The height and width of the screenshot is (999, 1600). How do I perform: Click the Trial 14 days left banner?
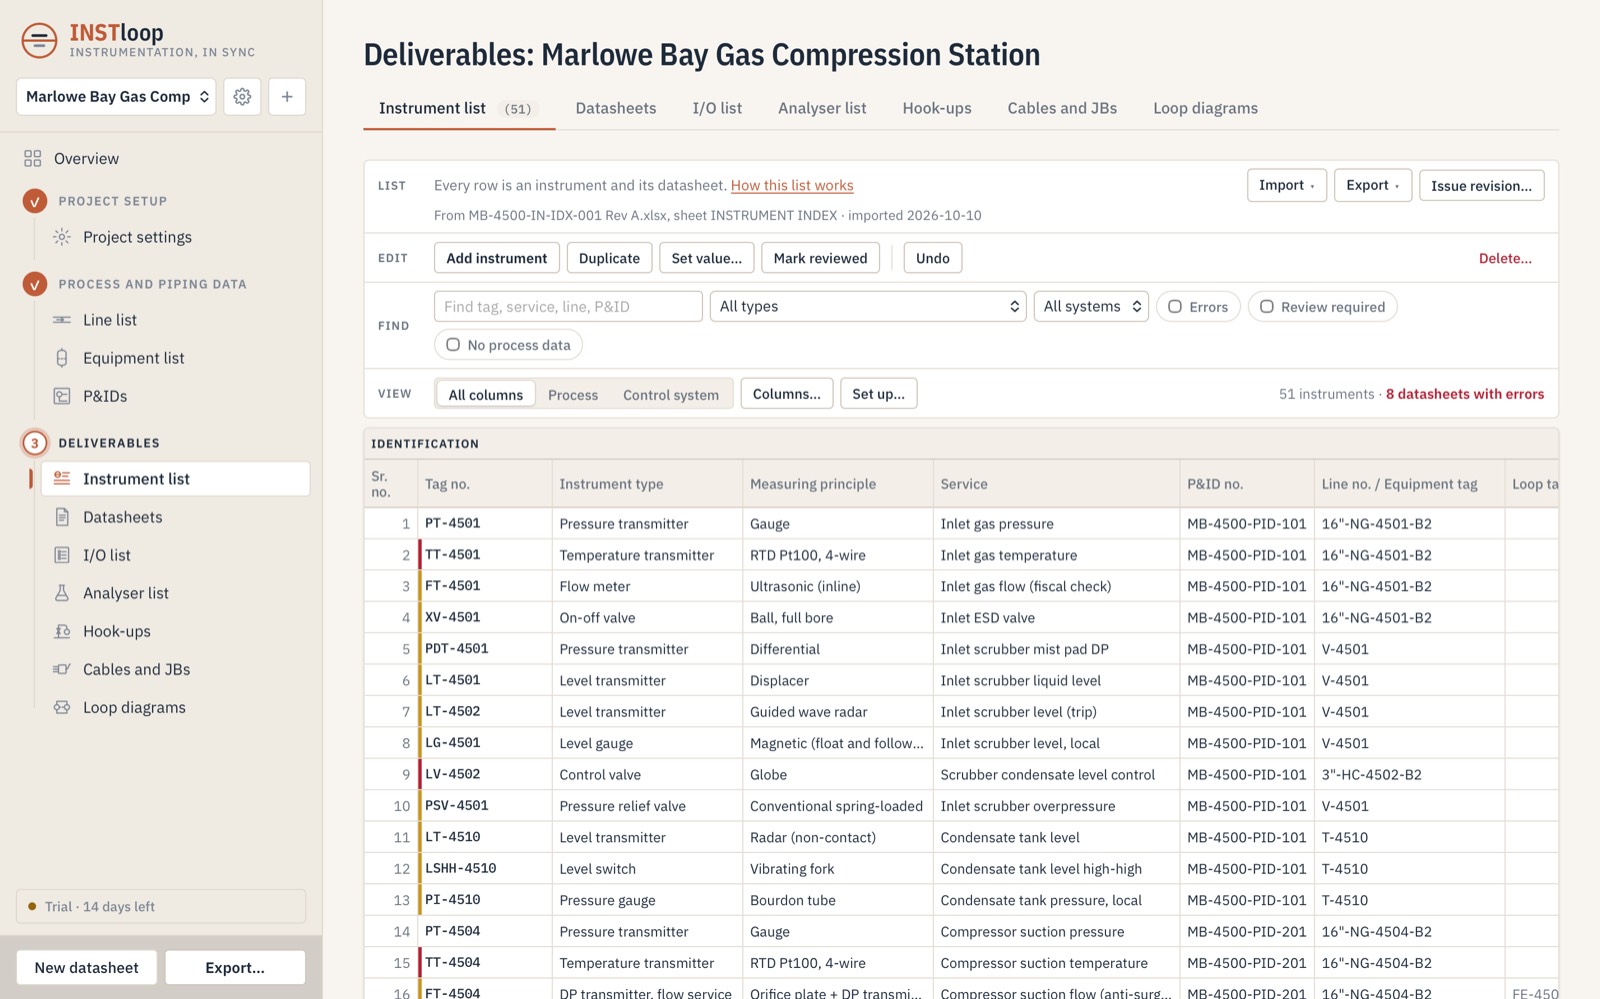(161, 906)
